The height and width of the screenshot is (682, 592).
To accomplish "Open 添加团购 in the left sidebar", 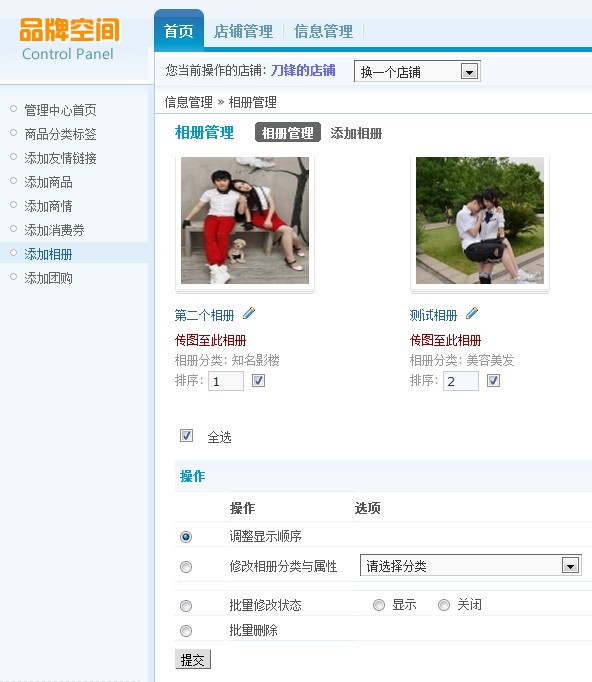I will click(48, 278).
